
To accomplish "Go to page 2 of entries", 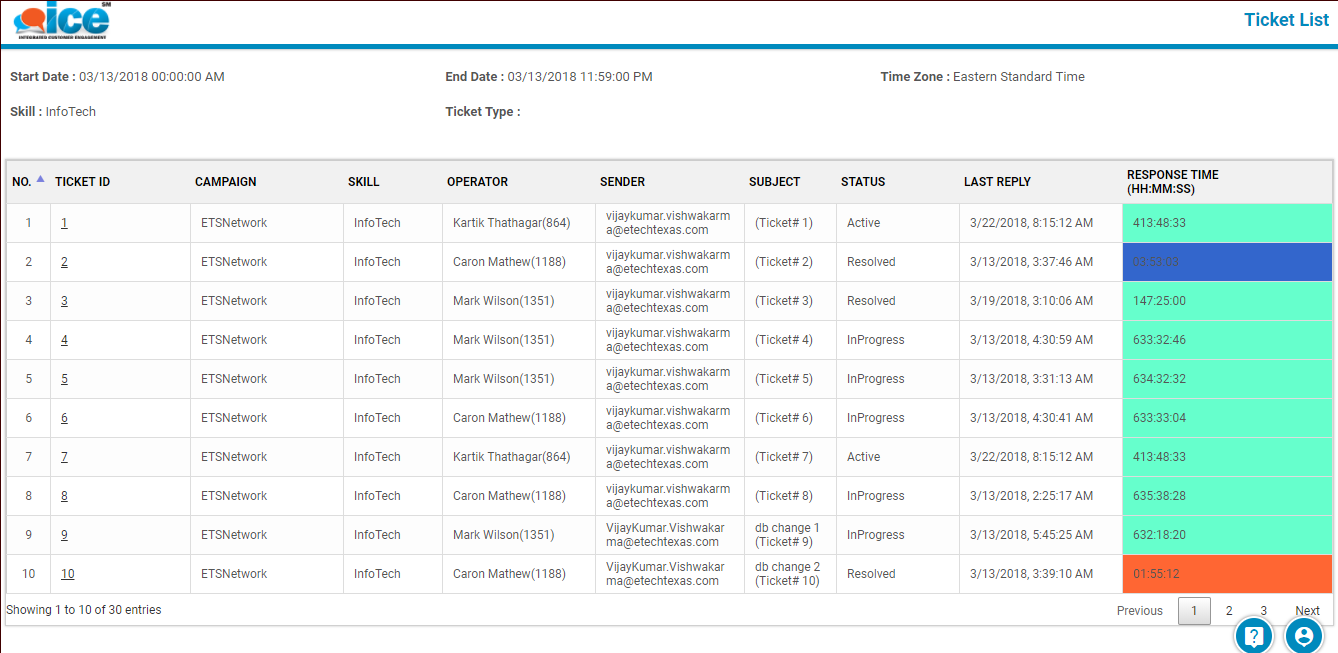I will point(1229,611).
